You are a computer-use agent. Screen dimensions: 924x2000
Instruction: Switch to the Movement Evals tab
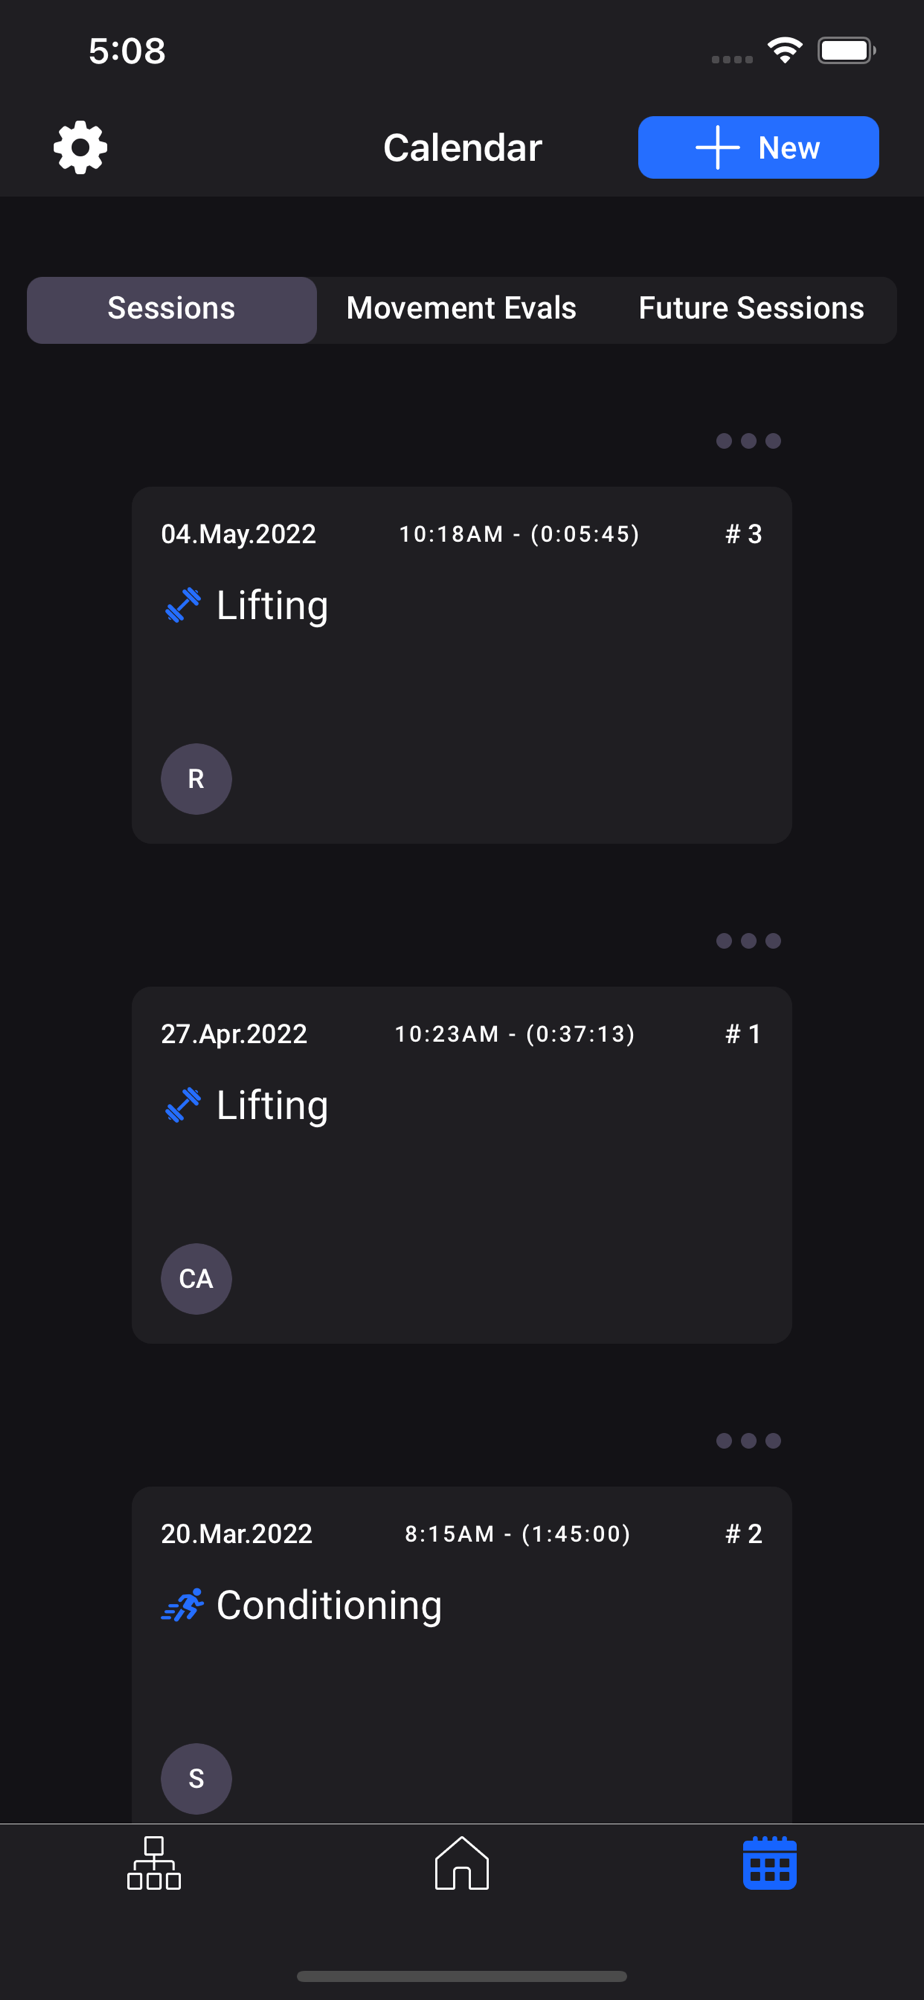[x=461, y=309]
